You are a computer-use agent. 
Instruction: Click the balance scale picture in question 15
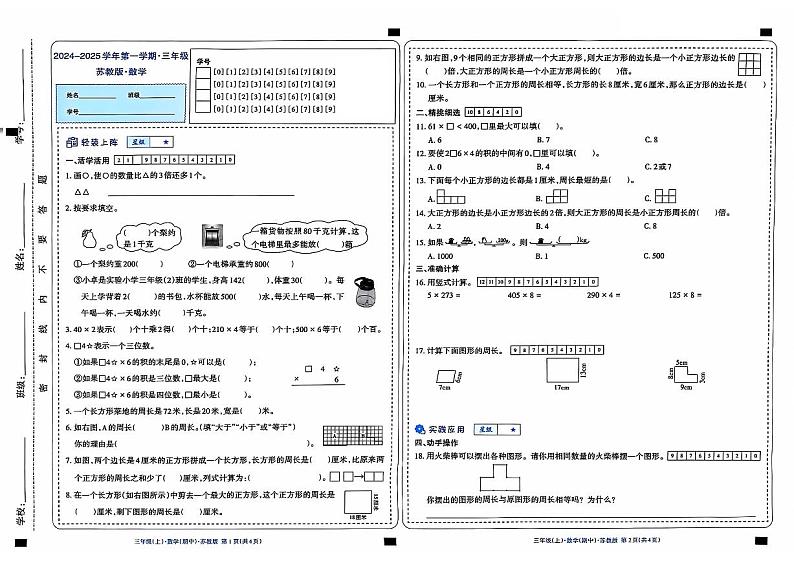518,241
